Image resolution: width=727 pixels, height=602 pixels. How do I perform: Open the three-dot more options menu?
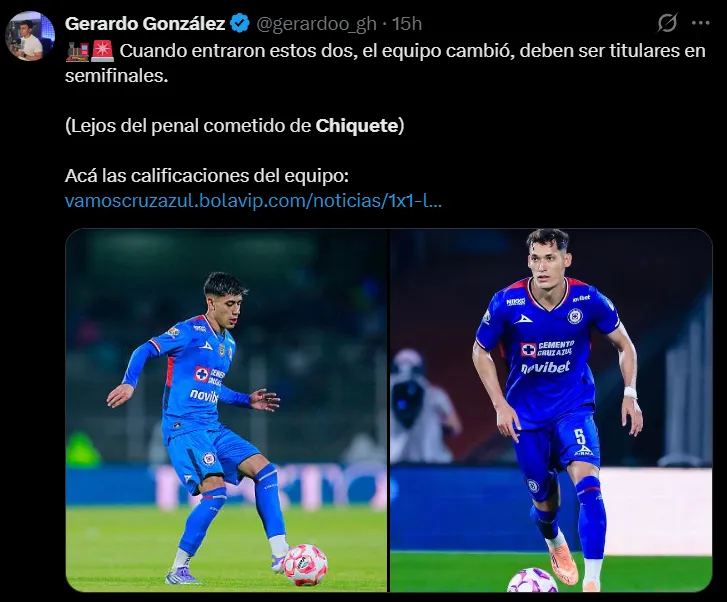tap(700, 23)
